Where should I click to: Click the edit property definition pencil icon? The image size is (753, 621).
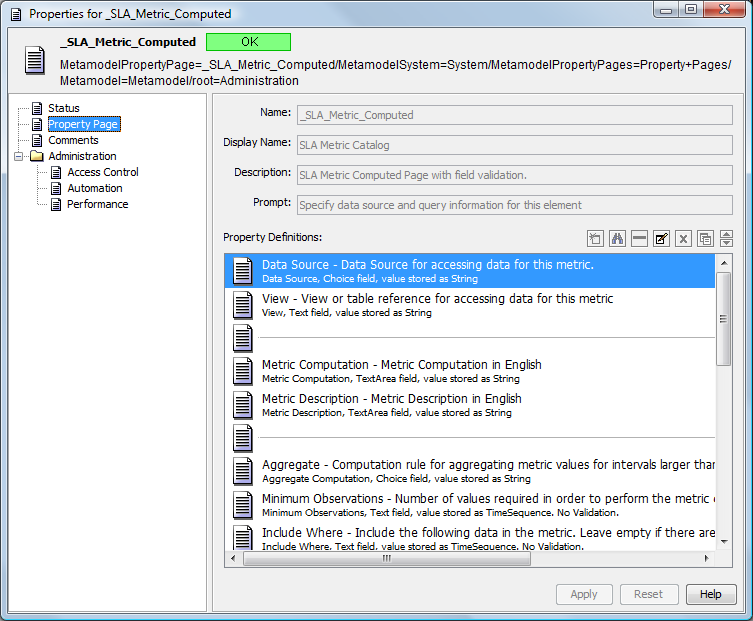pos(661,238)
